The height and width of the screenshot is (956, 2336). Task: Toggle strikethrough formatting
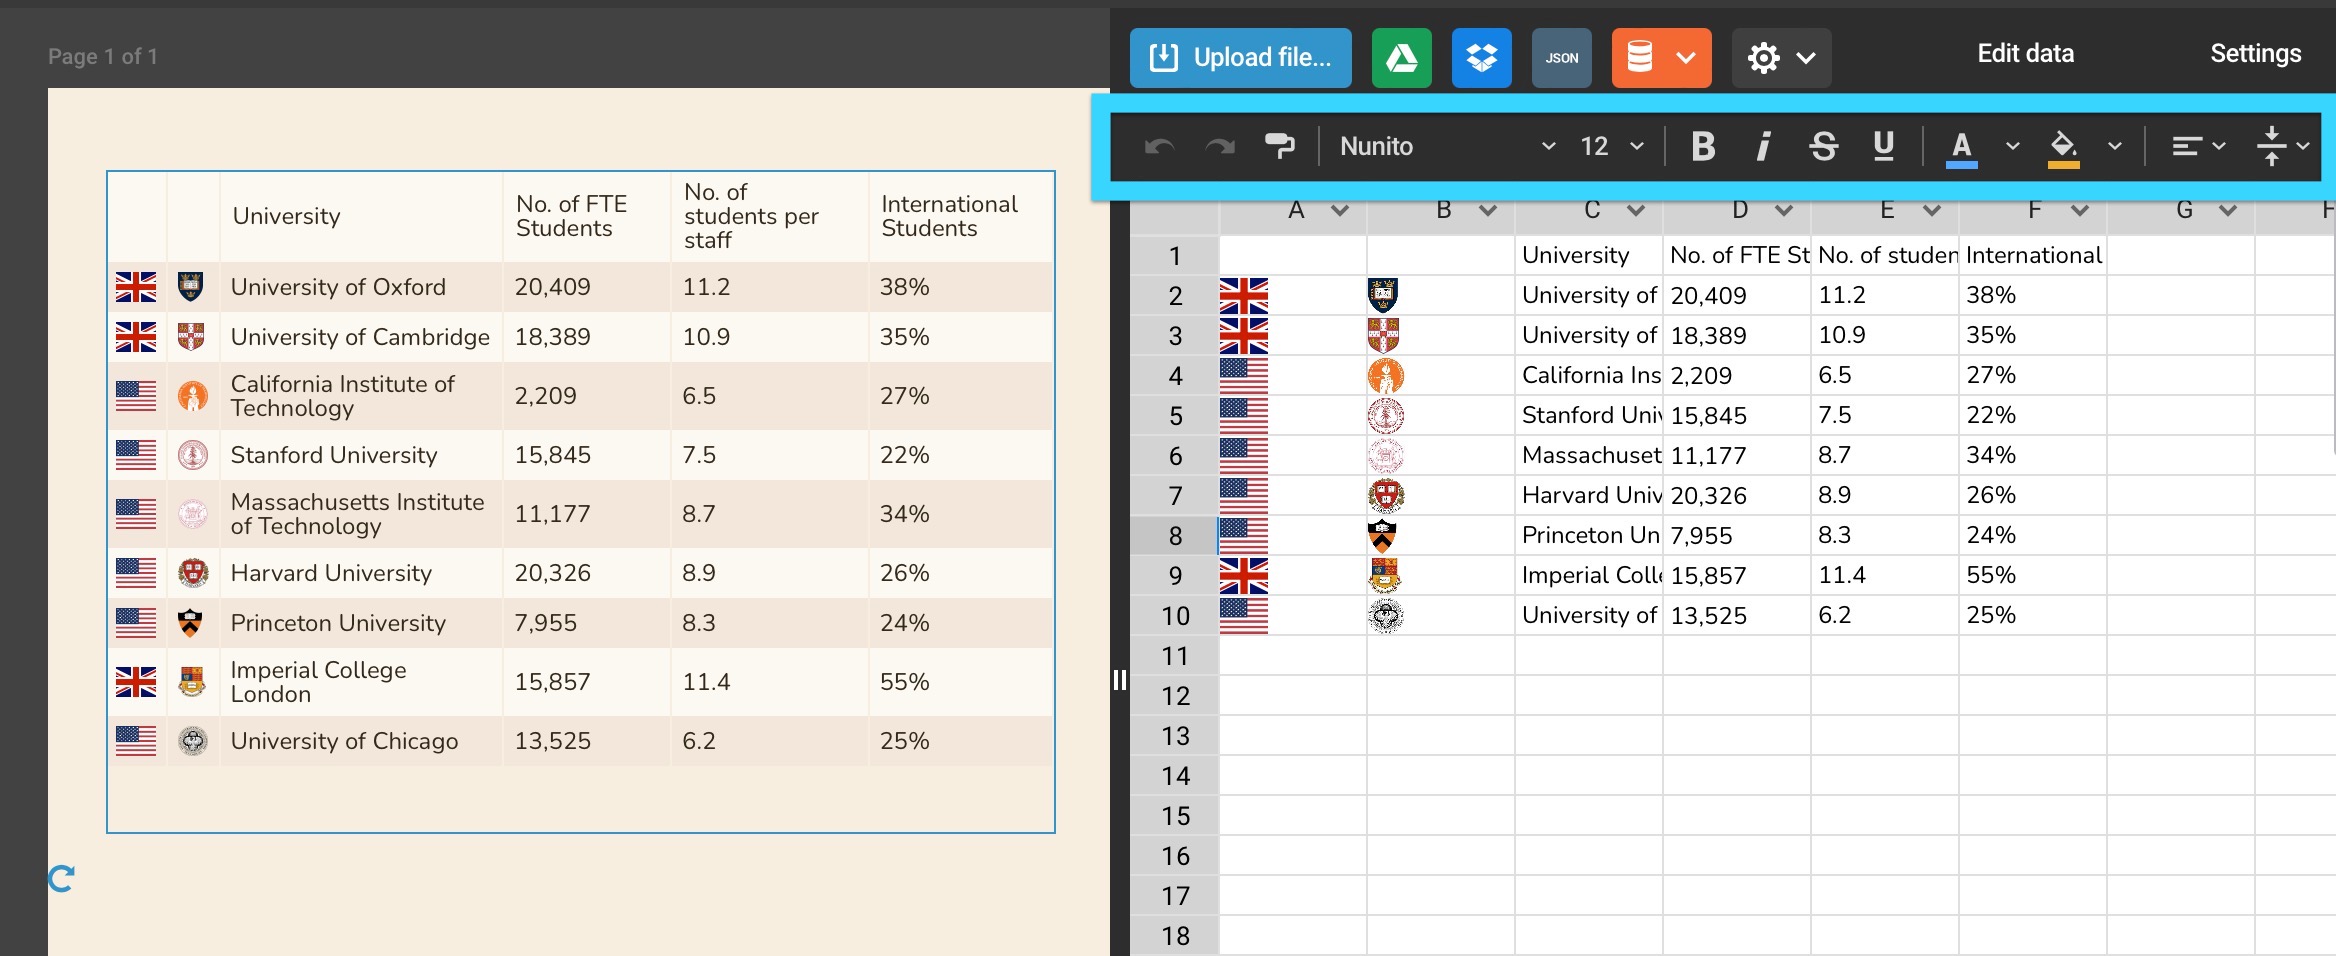point(1823,147)
